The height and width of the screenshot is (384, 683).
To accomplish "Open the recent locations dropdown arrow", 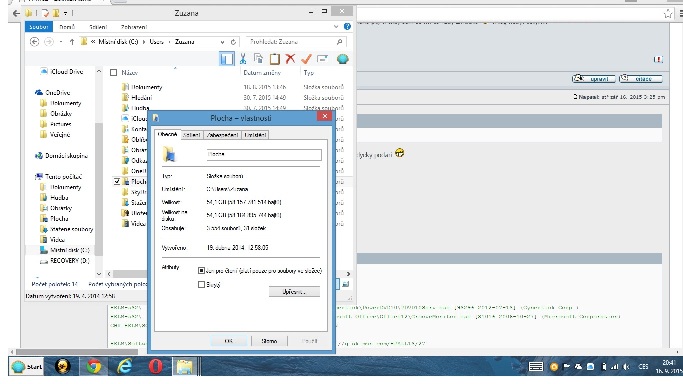I will pos(61,42).
